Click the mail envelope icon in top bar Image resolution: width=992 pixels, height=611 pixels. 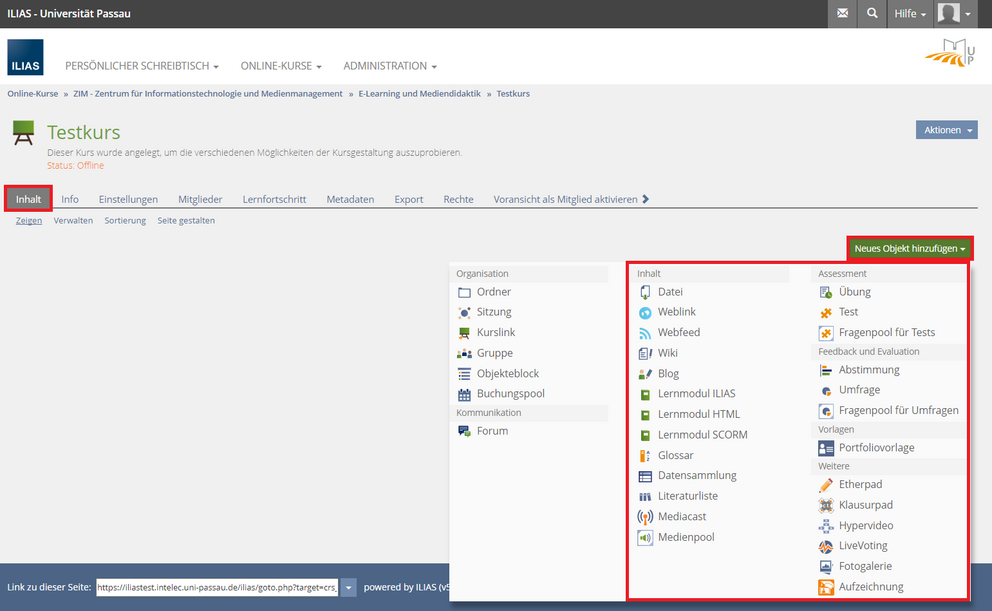pos(842,13)
